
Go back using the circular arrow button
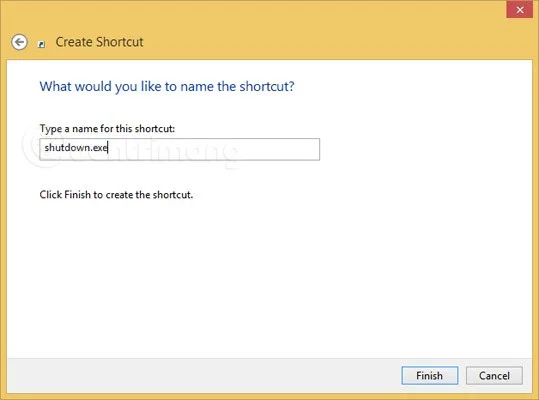[x=19, y=42]
